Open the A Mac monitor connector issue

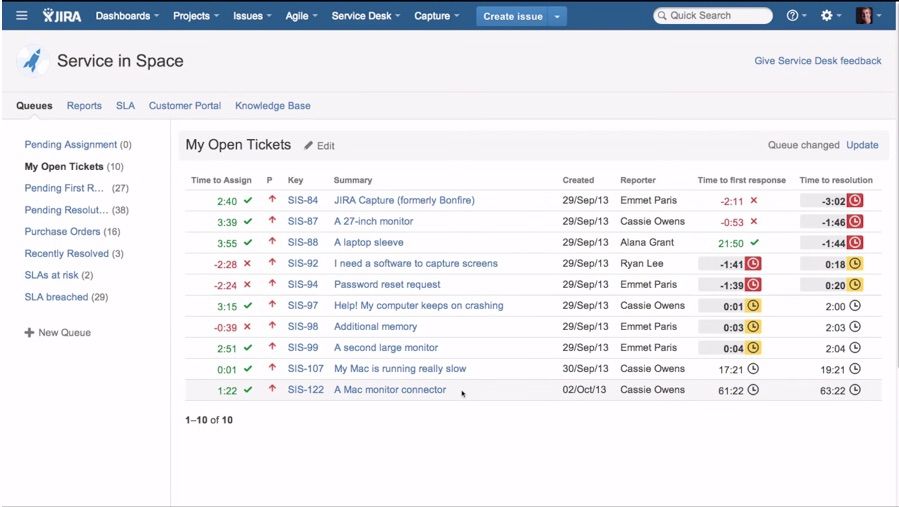tap(390, 390)
